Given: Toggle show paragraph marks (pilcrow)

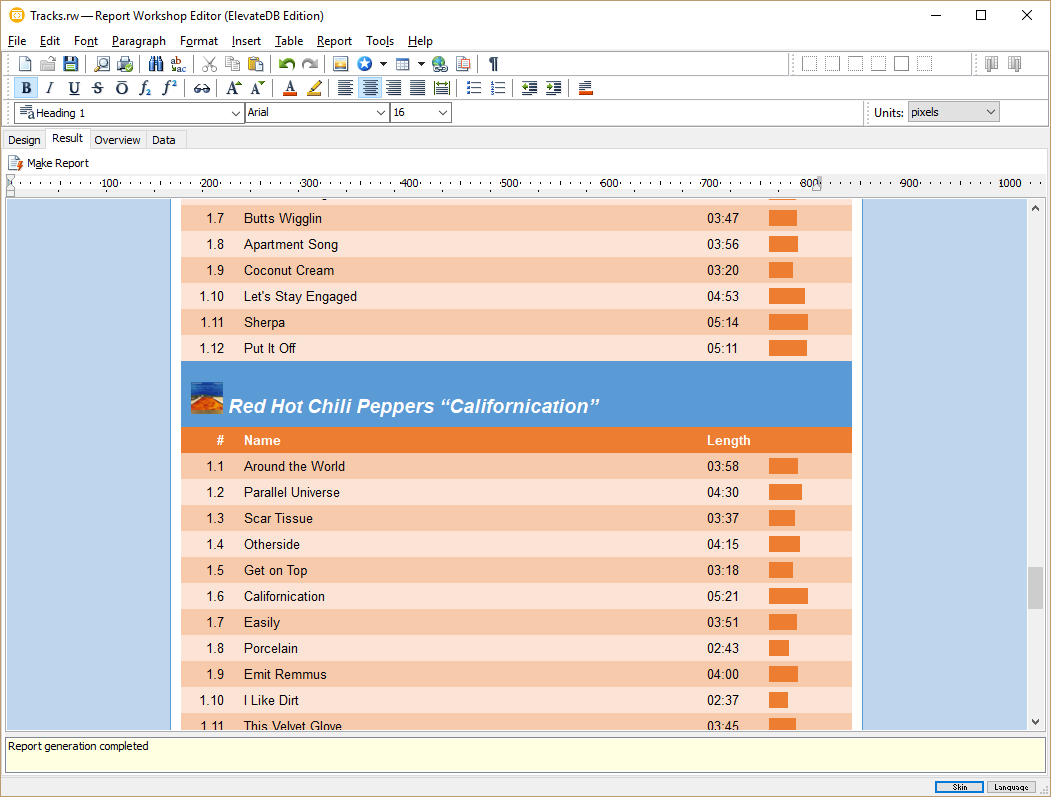Looking at the screenshot, I should tap(493, 64).
